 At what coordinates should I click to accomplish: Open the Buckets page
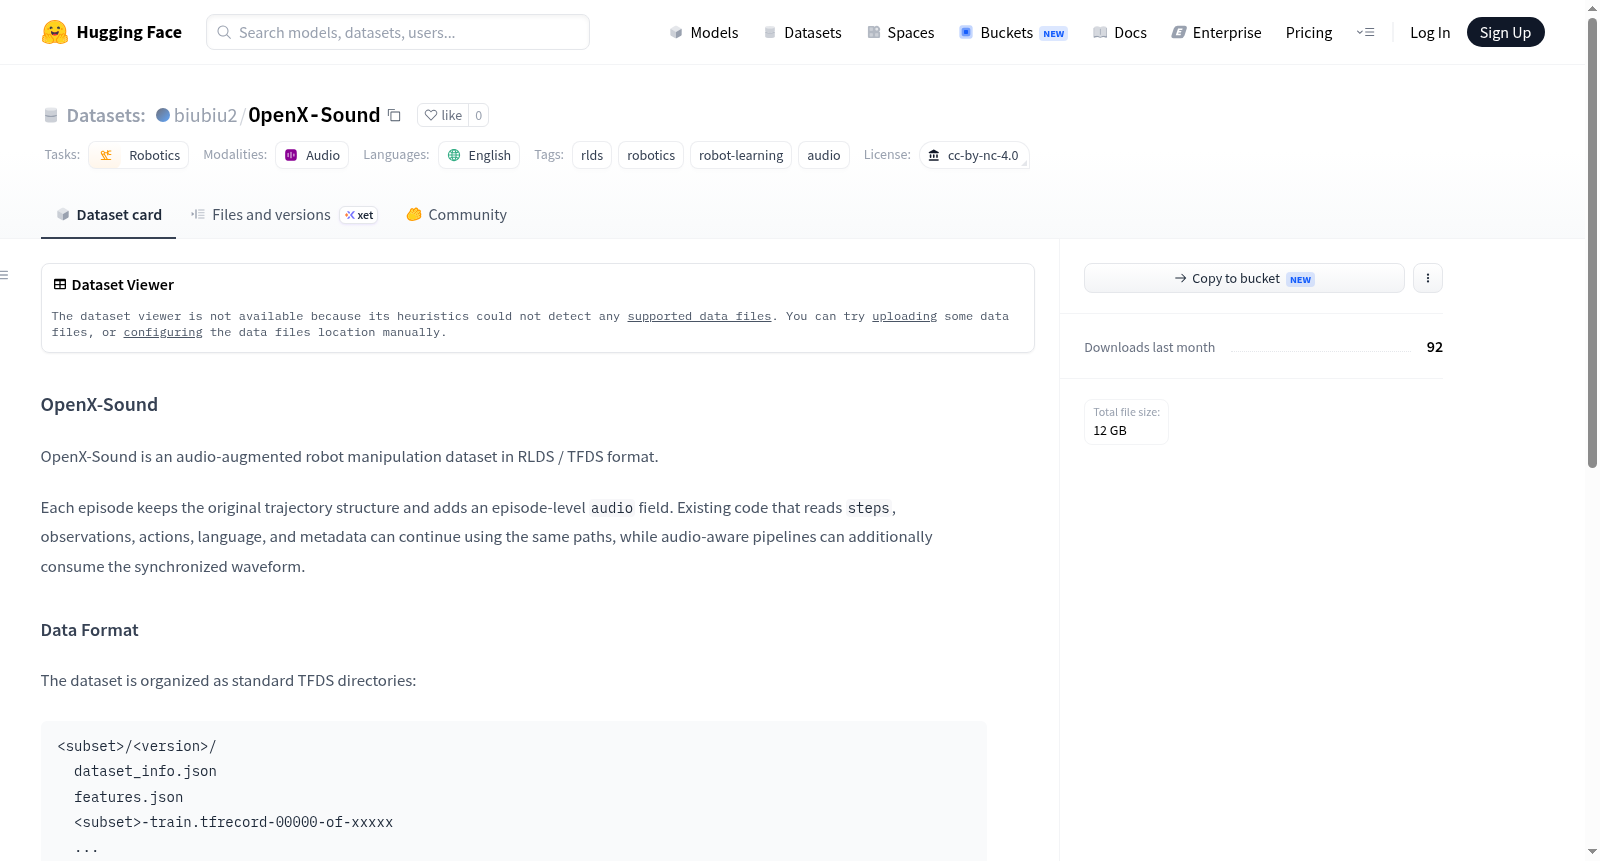(x=1013, y=32)
